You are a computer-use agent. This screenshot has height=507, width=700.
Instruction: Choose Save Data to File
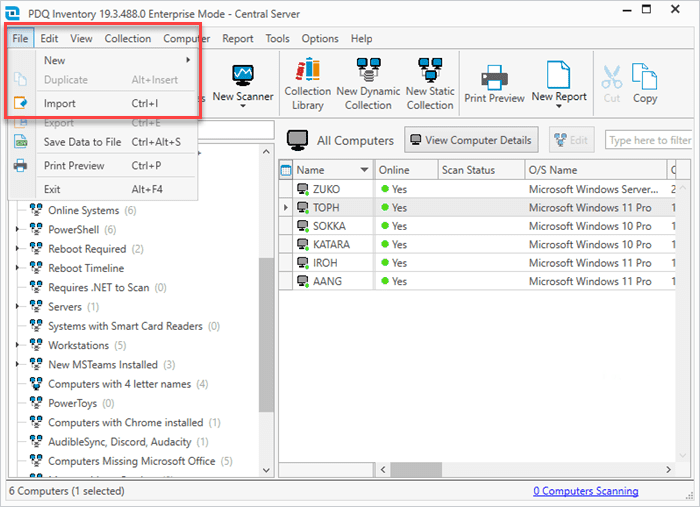pos(103,142)
